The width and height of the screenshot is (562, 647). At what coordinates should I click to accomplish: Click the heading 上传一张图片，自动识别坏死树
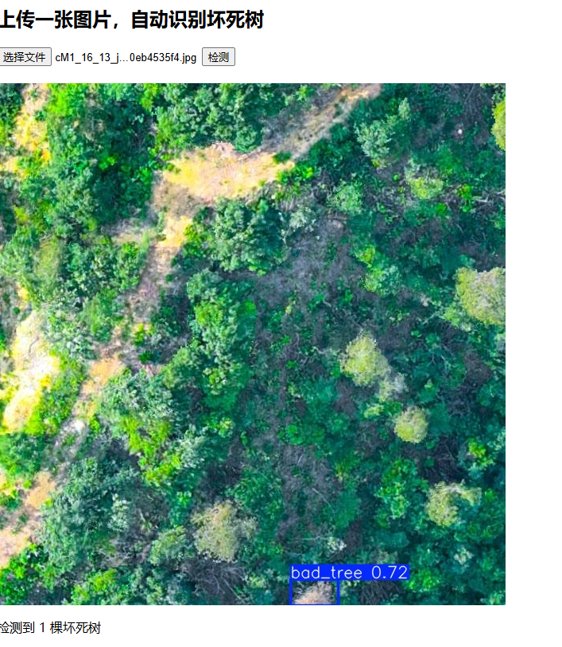click(132, 20)
